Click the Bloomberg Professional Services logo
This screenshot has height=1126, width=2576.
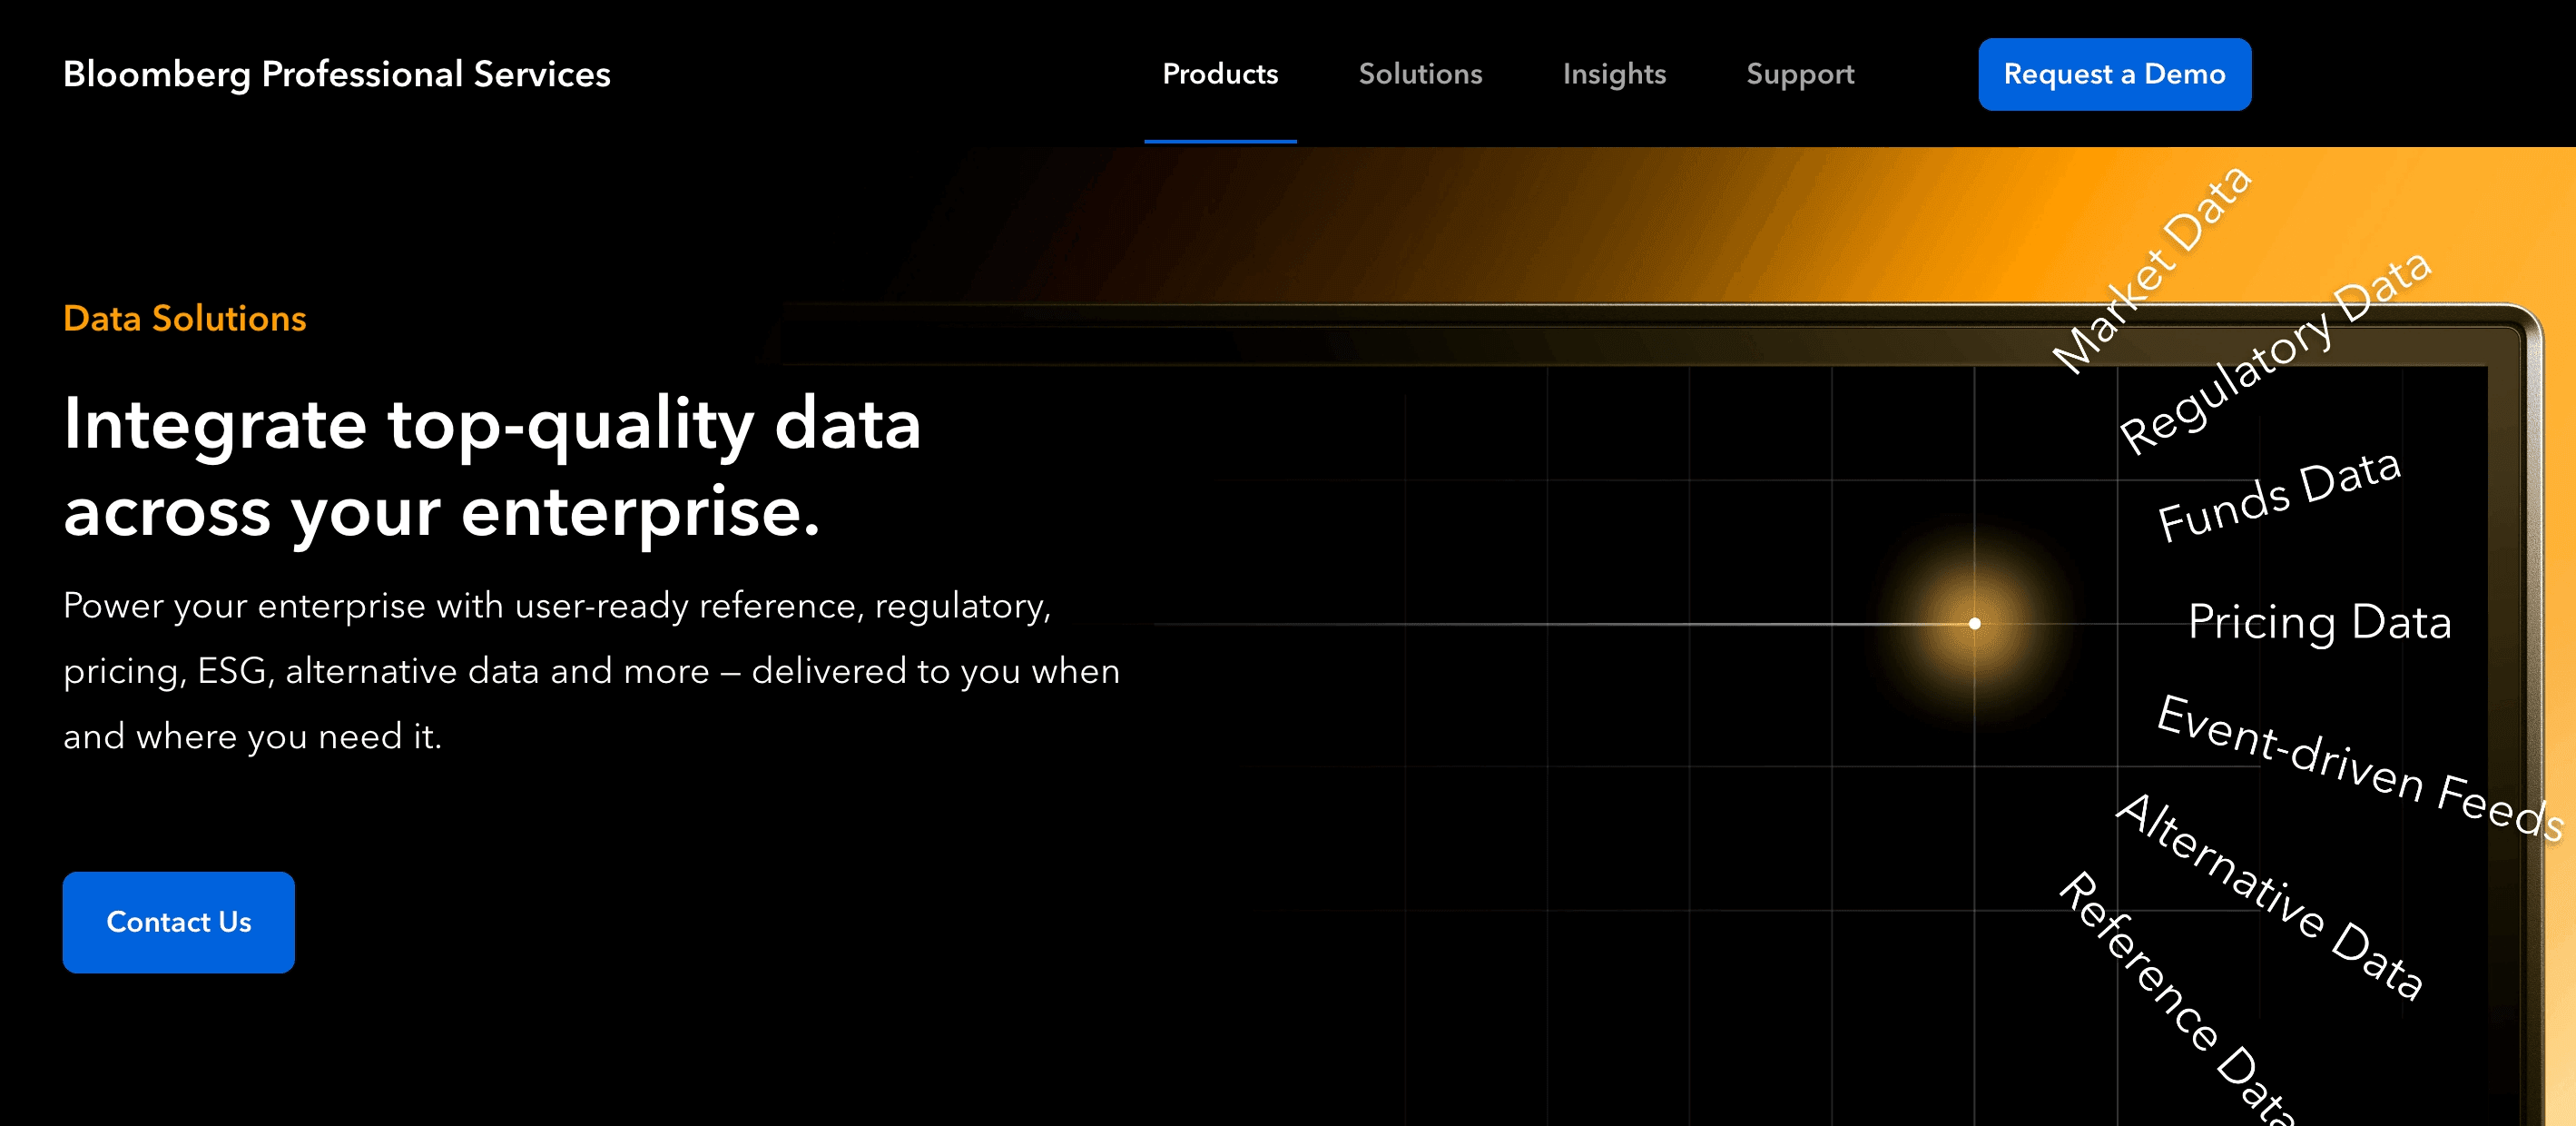click(336, 74)
